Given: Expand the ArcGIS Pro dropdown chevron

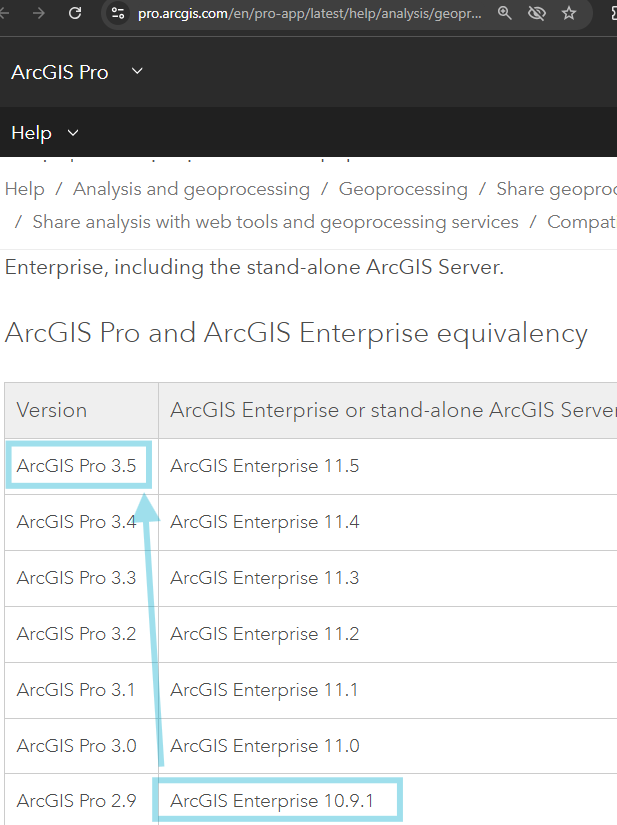Looking at the screenshot, I should pyautogui.click(x=137, y=71).
